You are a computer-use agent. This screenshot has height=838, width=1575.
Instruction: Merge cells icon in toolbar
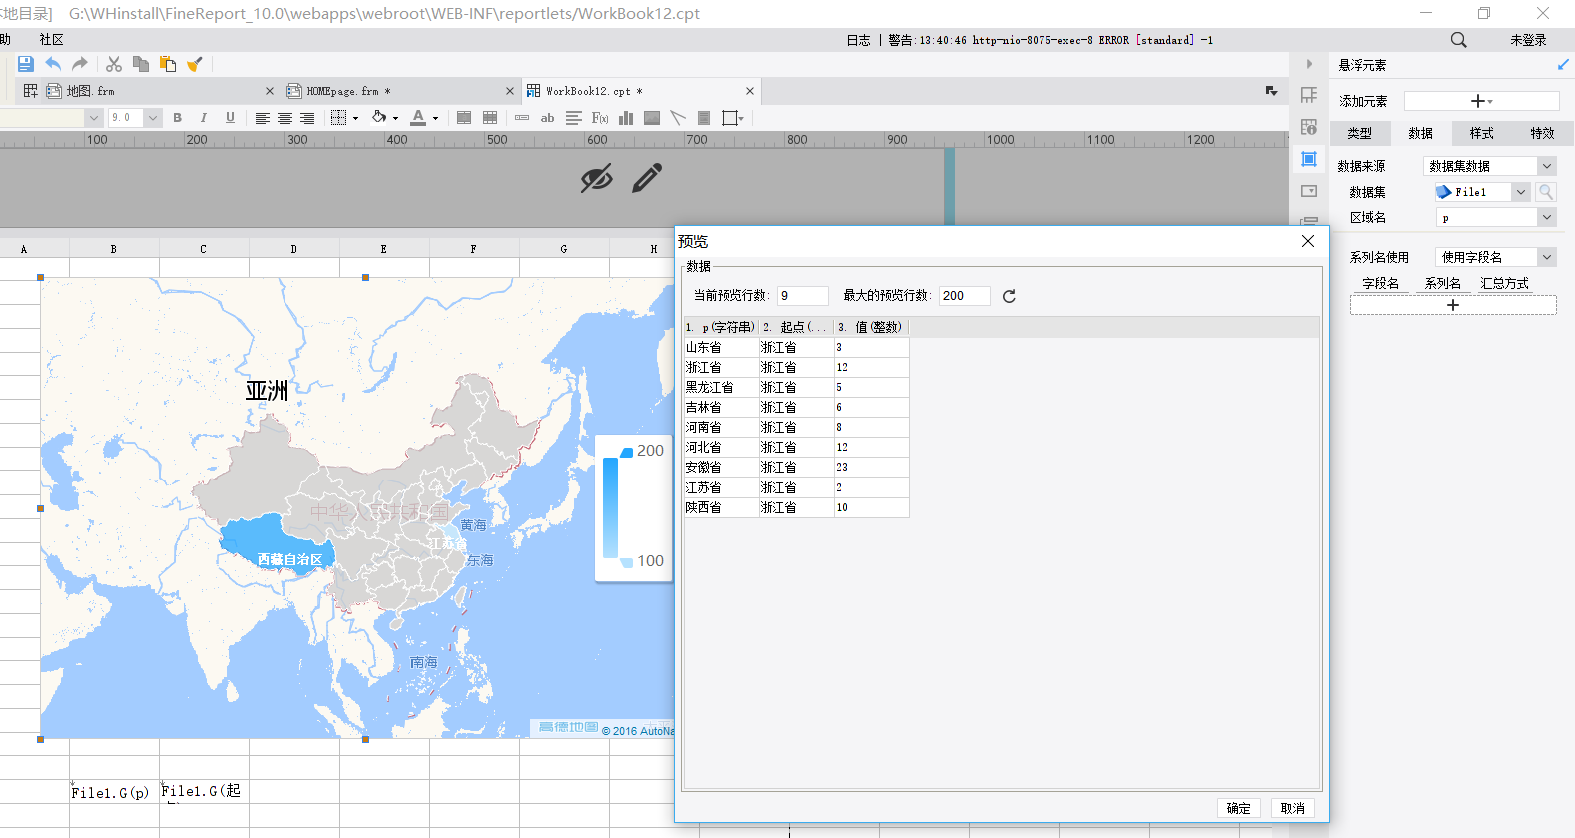[464, 118]
